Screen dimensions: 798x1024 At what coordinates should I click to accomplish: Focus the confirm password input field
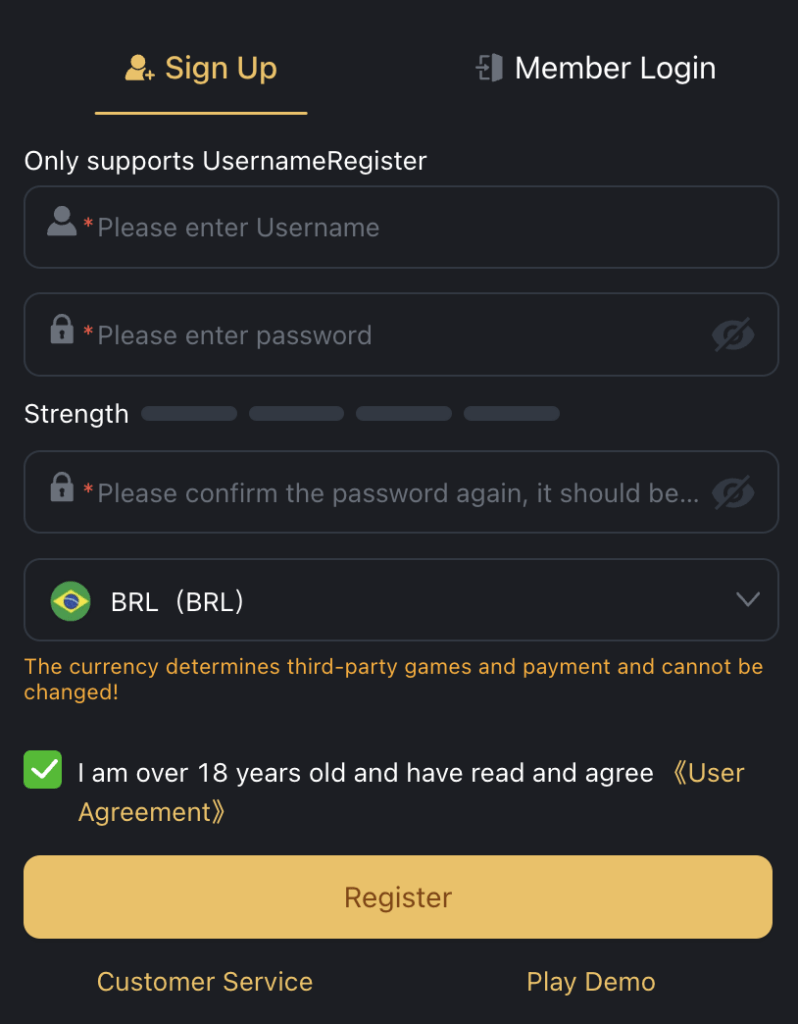point(398,493)
